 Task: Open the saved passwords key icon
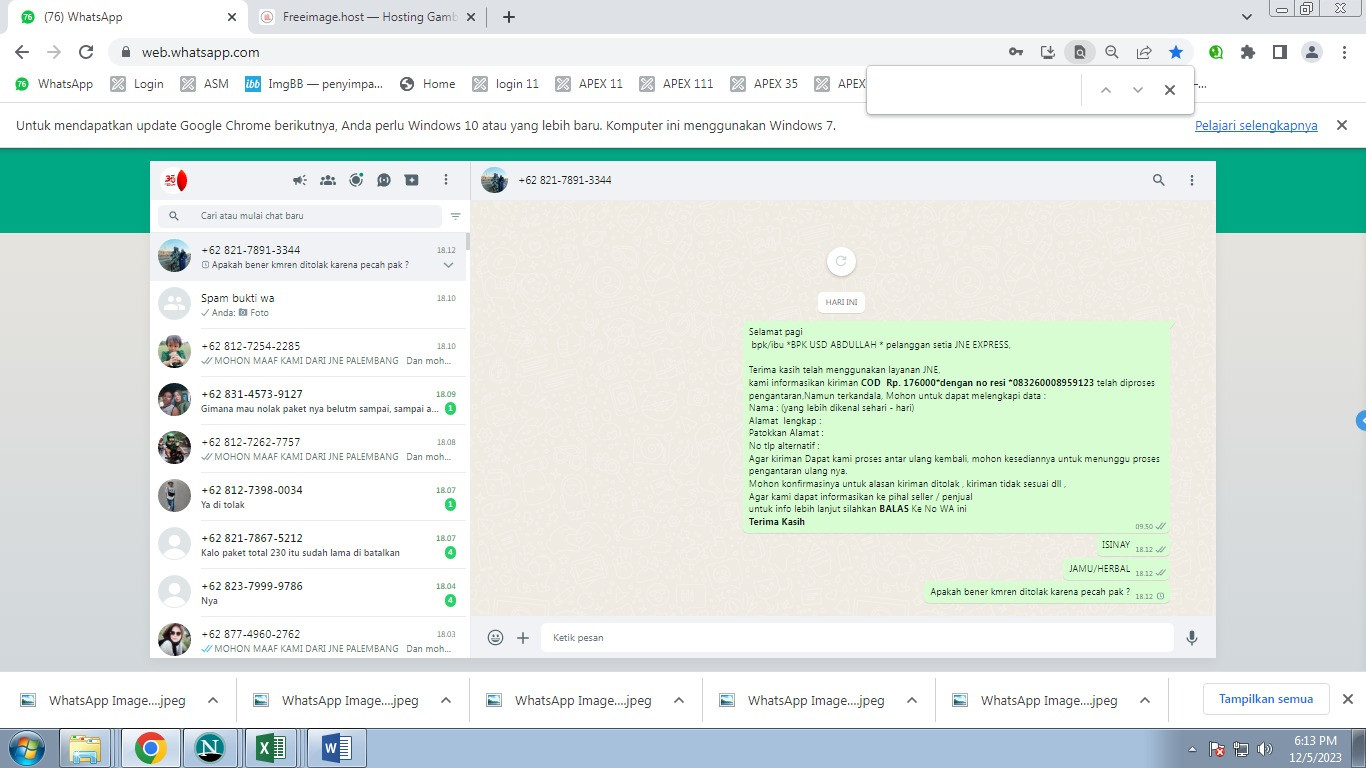pyautogui.click(x=1016, y=52)
